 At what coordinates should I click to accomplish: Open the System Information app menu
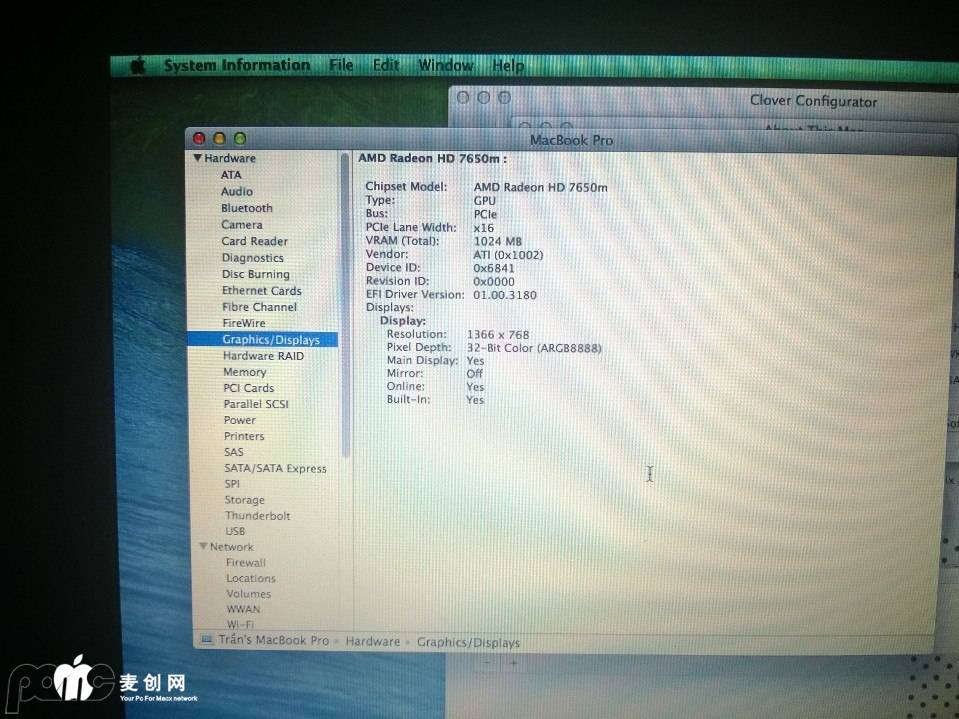coord(237,65)
